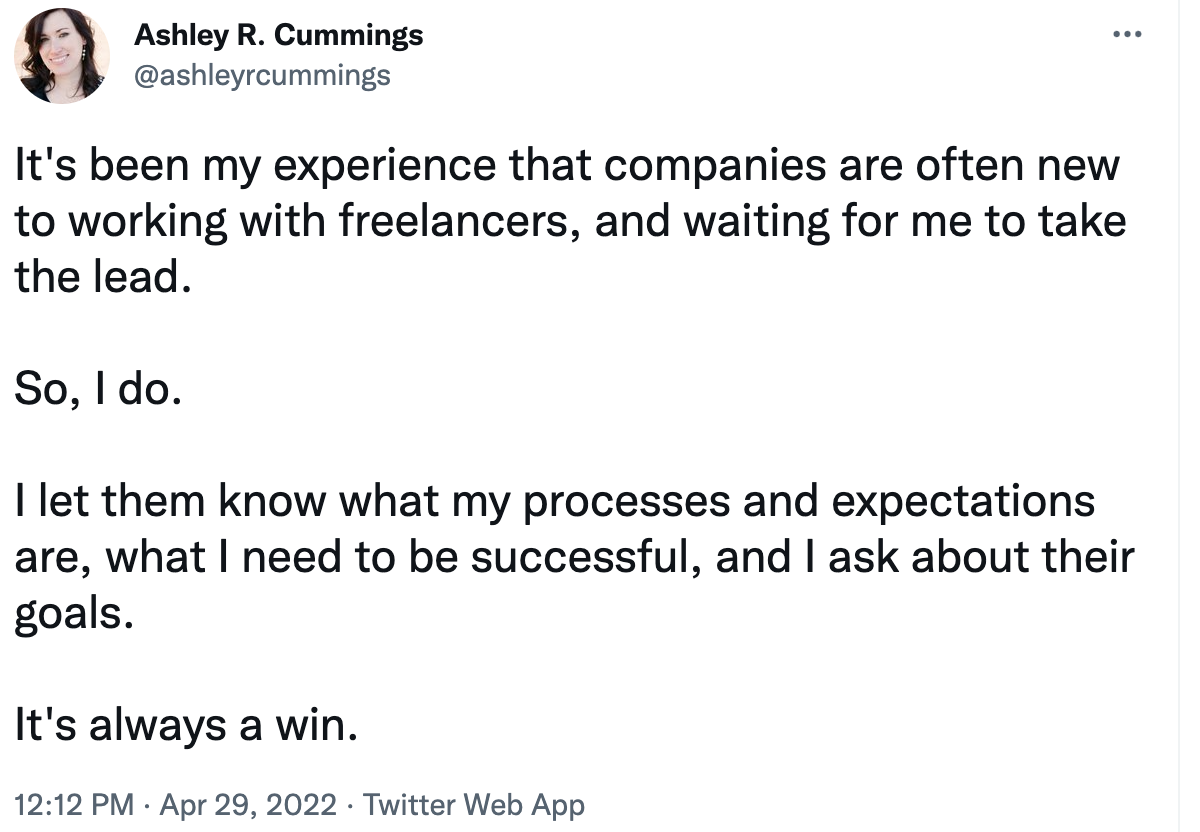Image resolution: width=1200 pixels, height=832 pixels.
Task: Click the word "expectations" in the tweet
Action: click(962, 501)
